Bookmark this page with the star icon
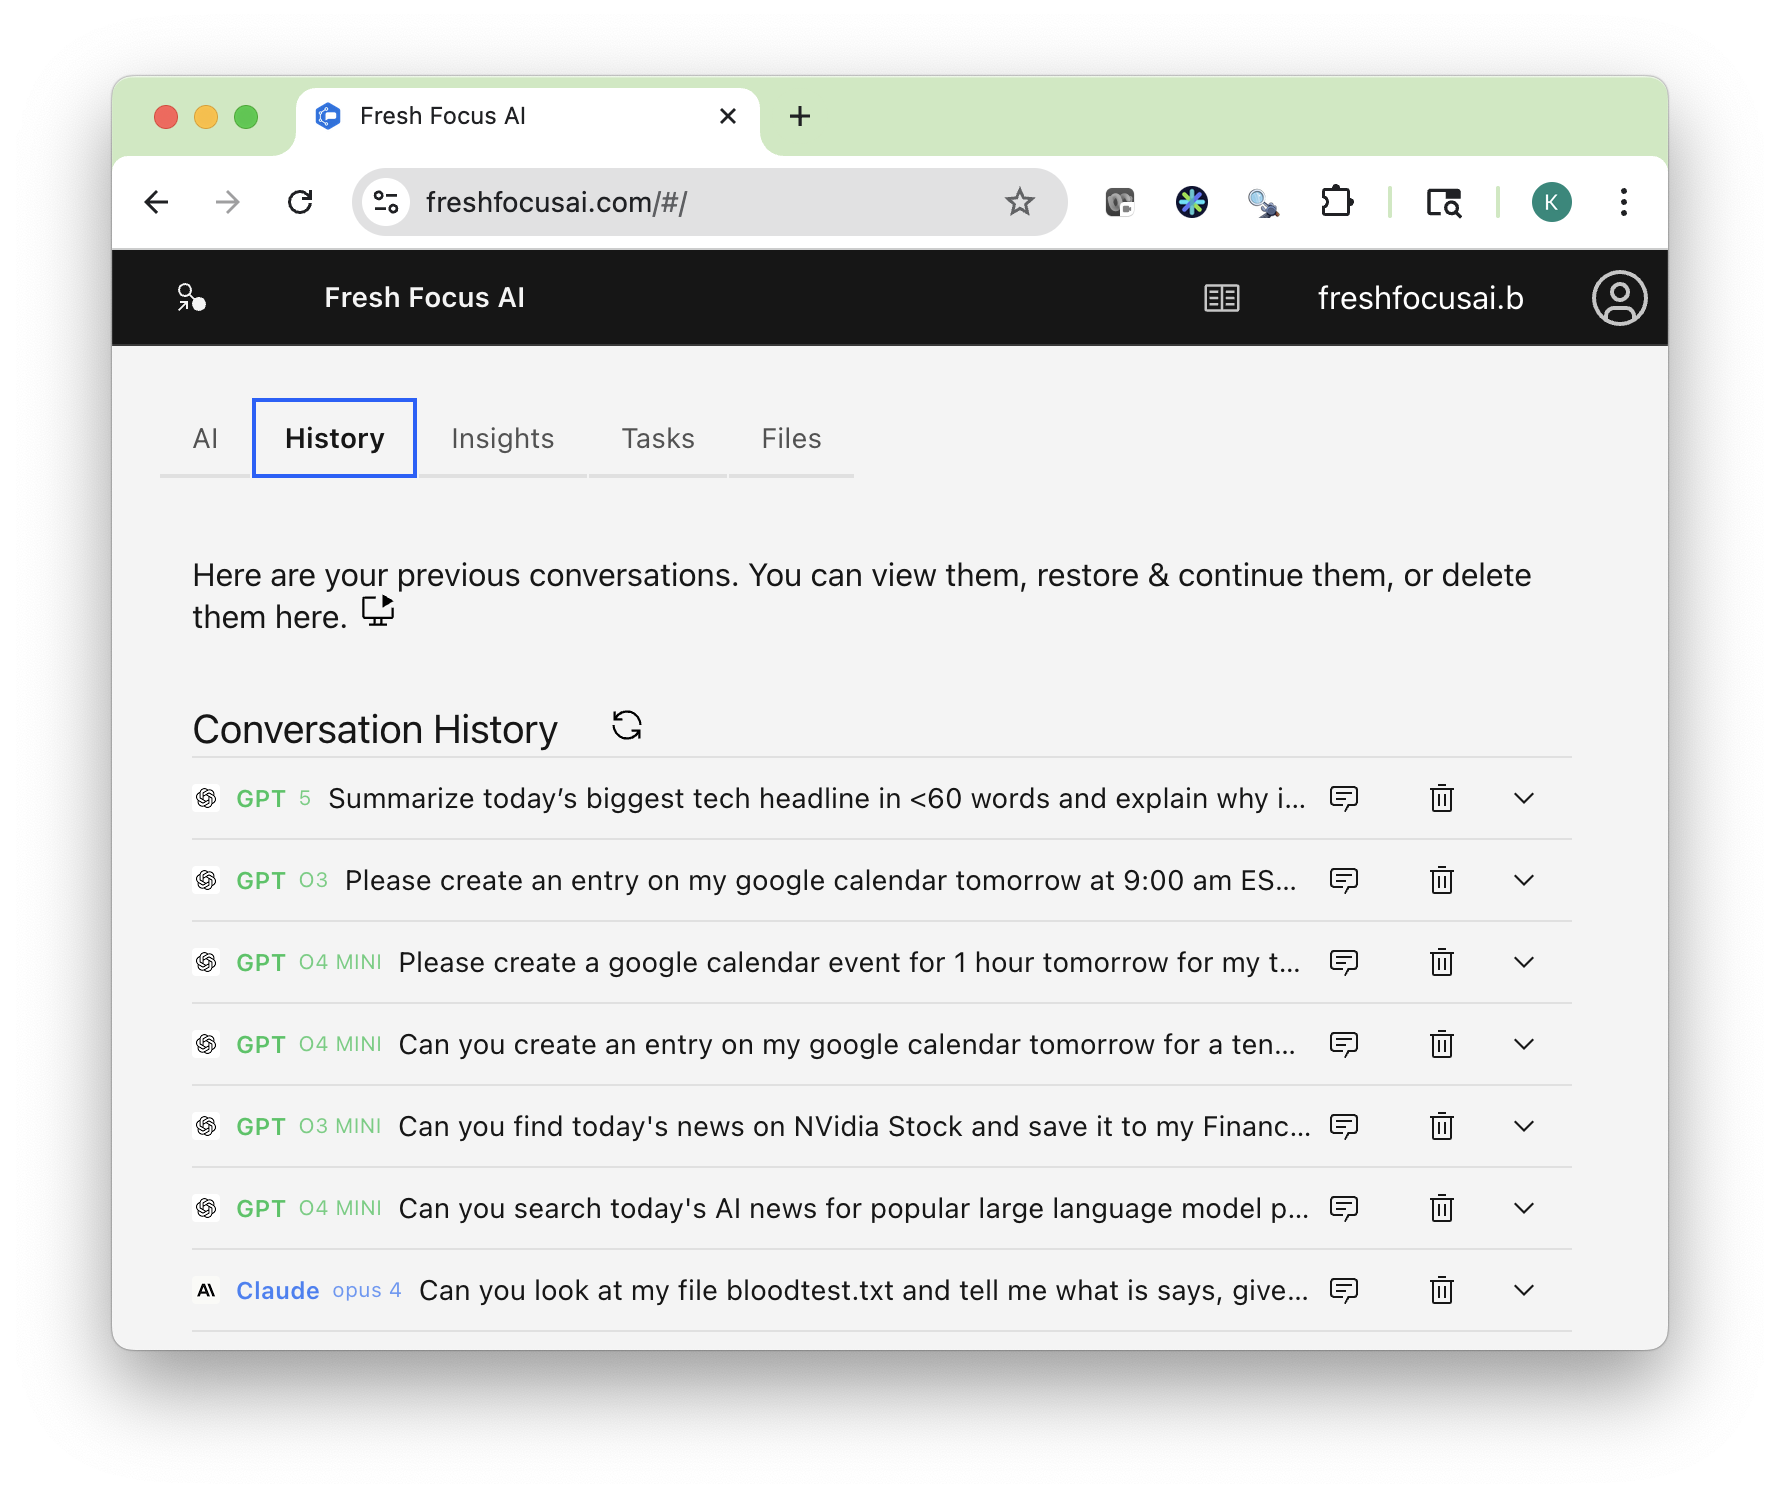 coord(1019,203)
